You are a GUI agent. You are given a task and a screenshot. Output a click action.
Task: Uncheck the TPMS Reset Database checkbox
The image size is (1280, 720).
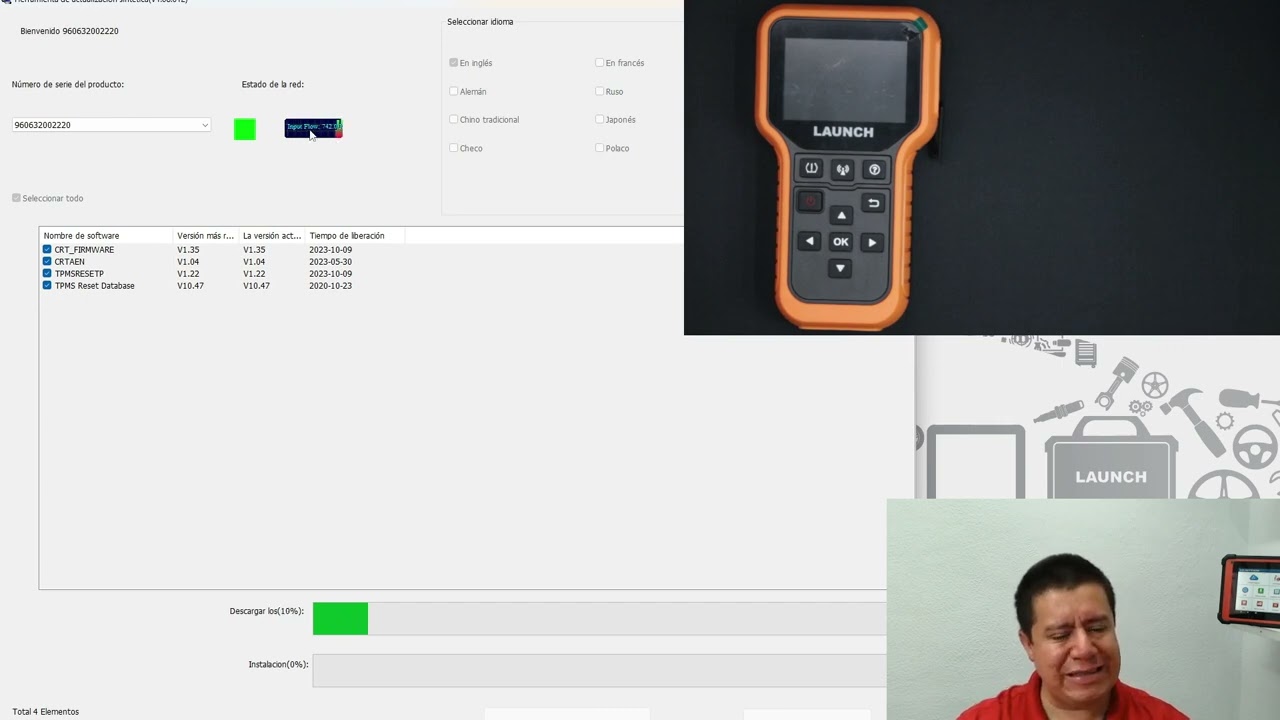coord(47,285)
